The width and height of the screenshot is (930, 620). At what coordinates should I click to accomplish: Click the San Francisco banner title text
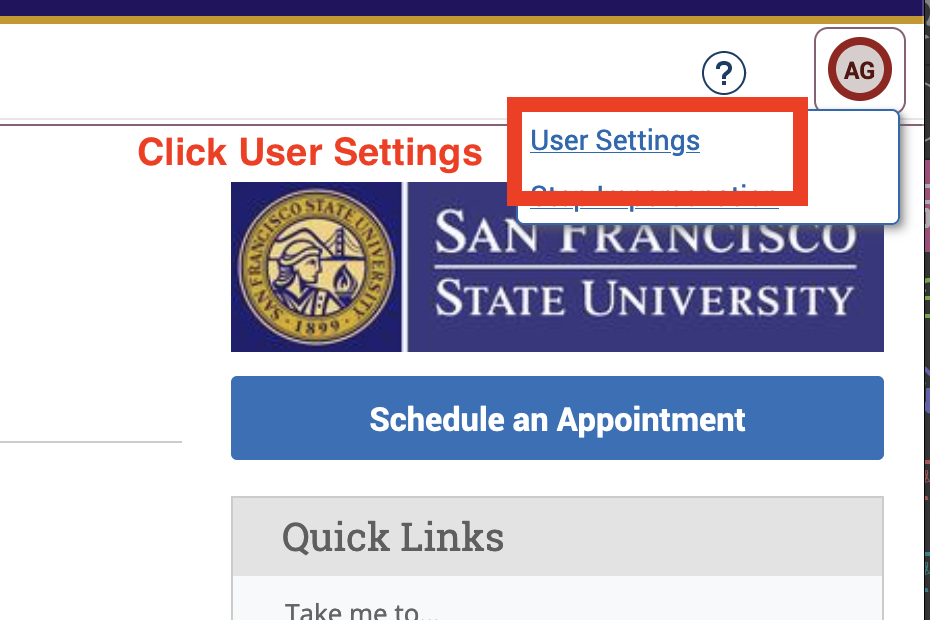point(645,234)
